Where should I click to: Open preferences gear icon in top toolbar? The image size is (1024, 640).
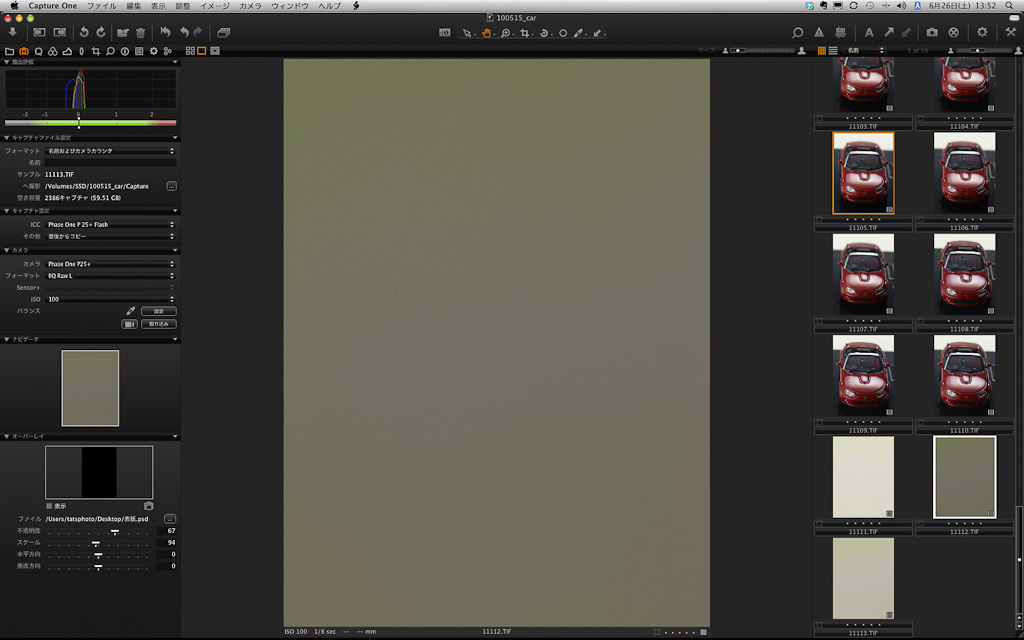point(982,33)
